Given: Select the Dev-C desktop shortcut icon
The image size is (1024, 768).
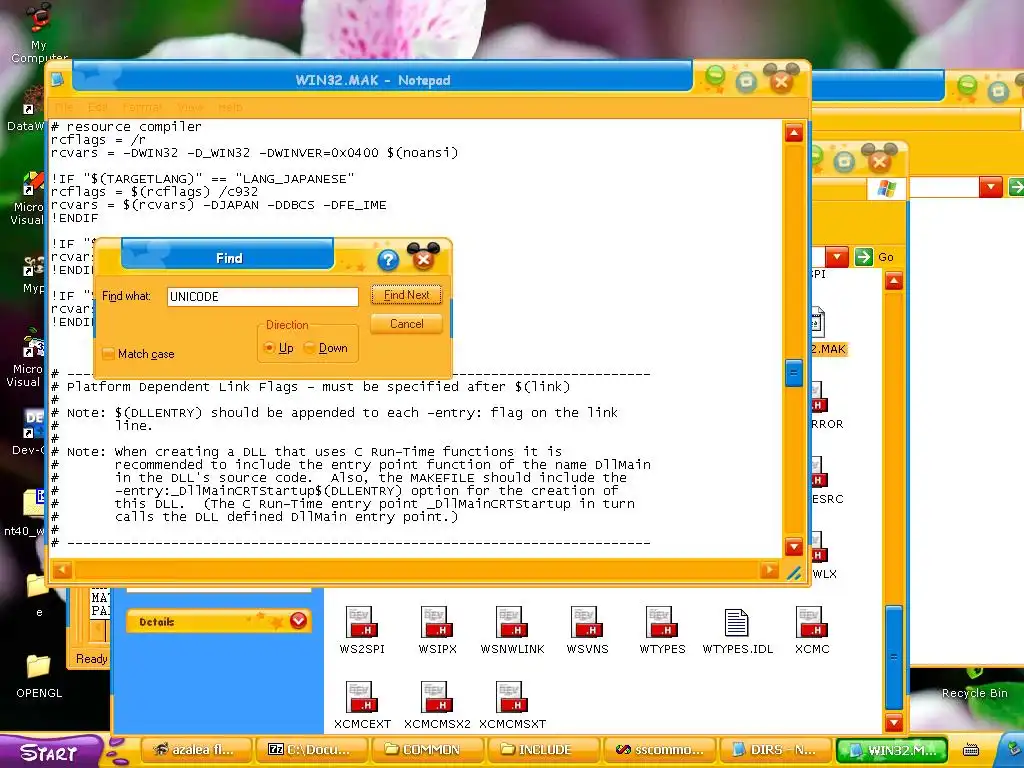Looking at the screenshot, I should [x=30, y=432].
